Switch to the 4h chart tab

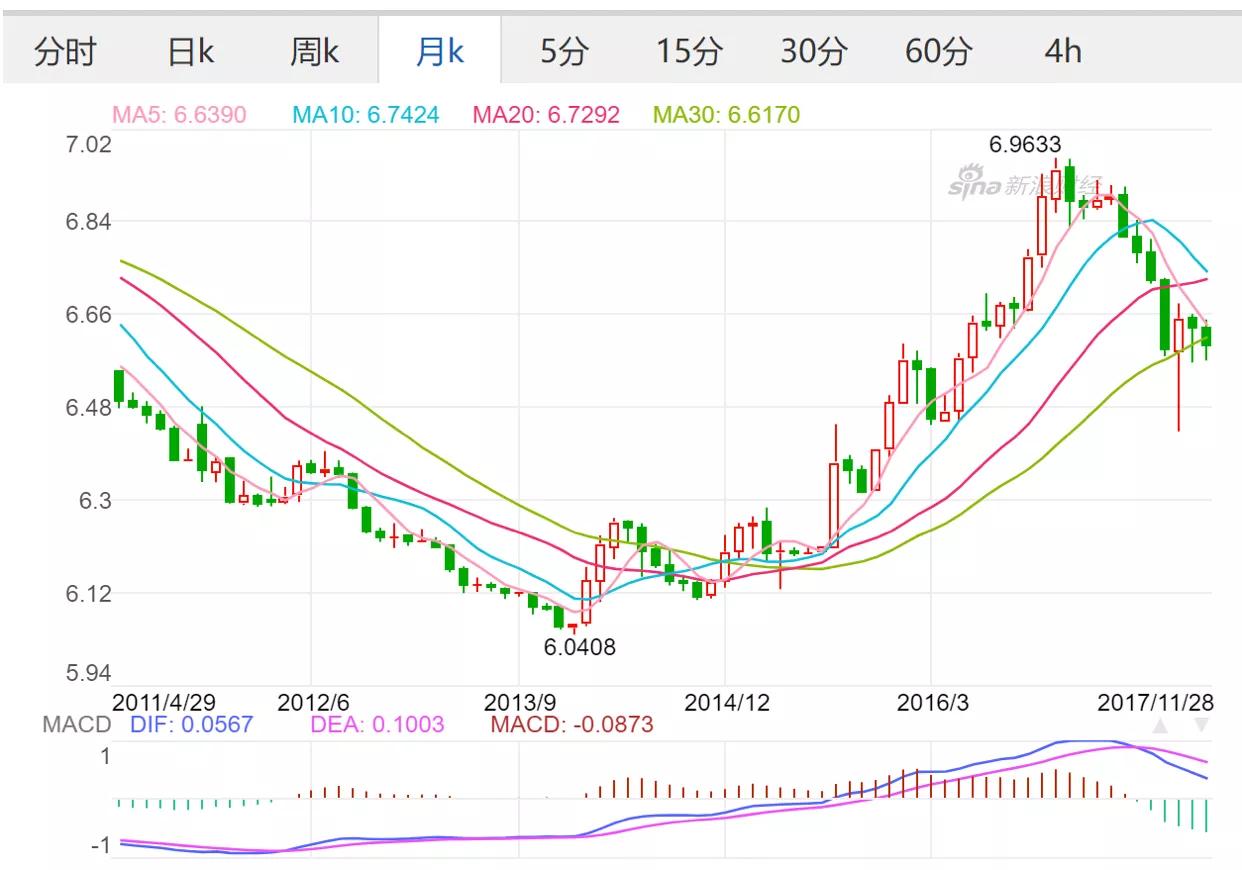click(x=1063, y=51)
